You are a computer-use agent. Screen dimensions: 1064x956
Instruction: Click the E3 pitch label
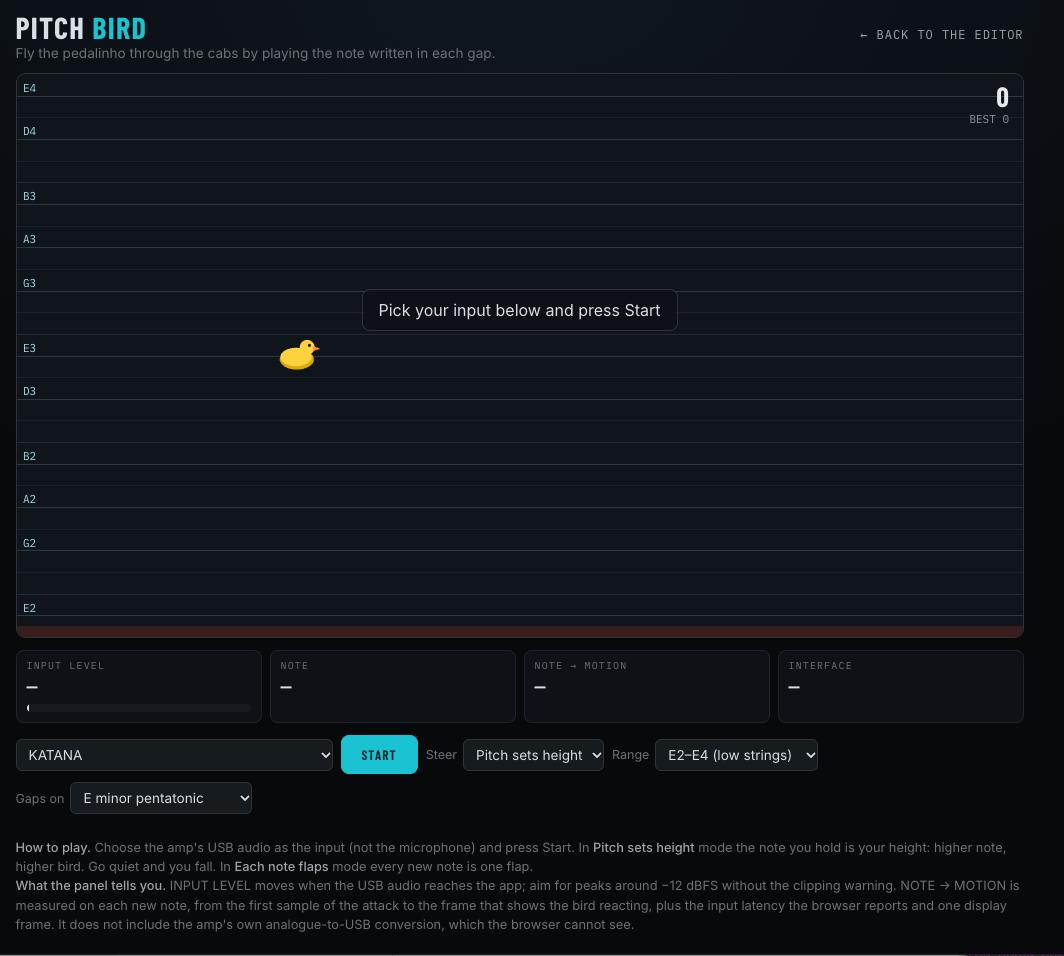pos(29,348)
